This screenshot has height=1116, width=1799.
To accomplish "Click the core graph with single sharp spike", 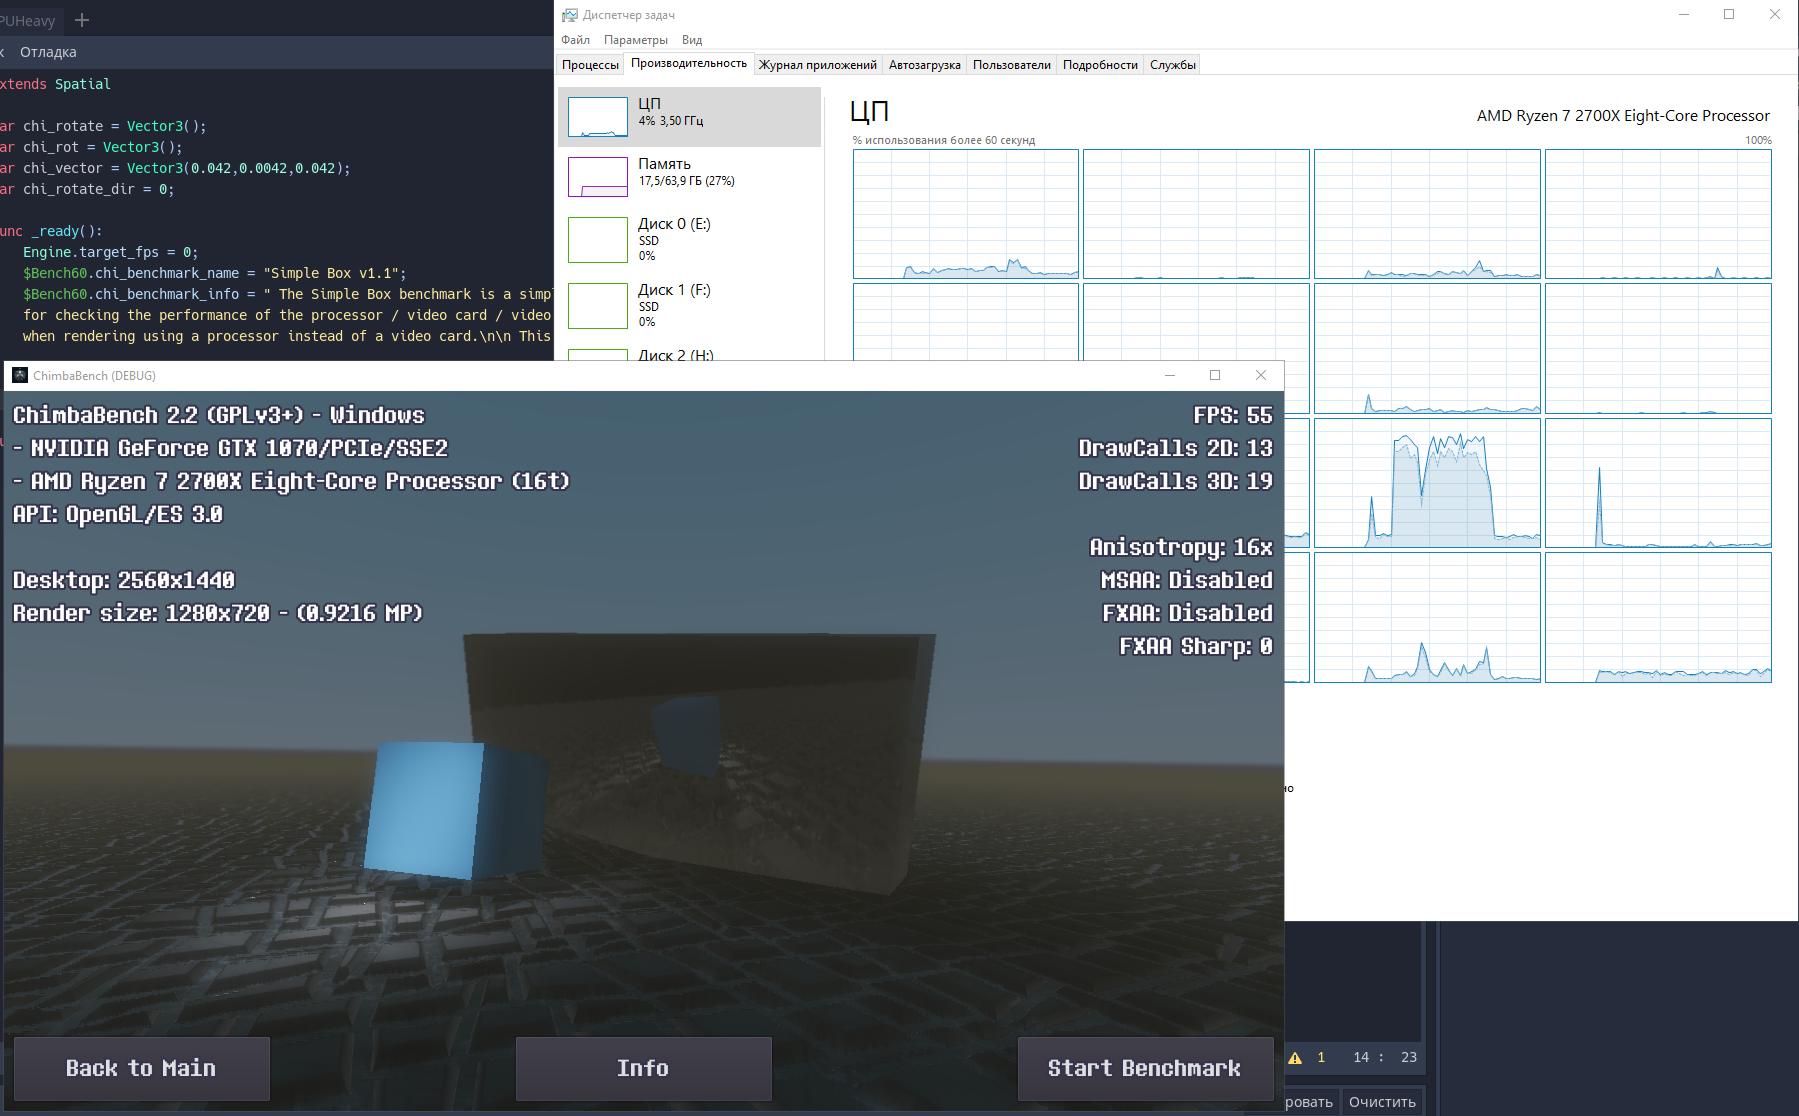I will 1658,483.
